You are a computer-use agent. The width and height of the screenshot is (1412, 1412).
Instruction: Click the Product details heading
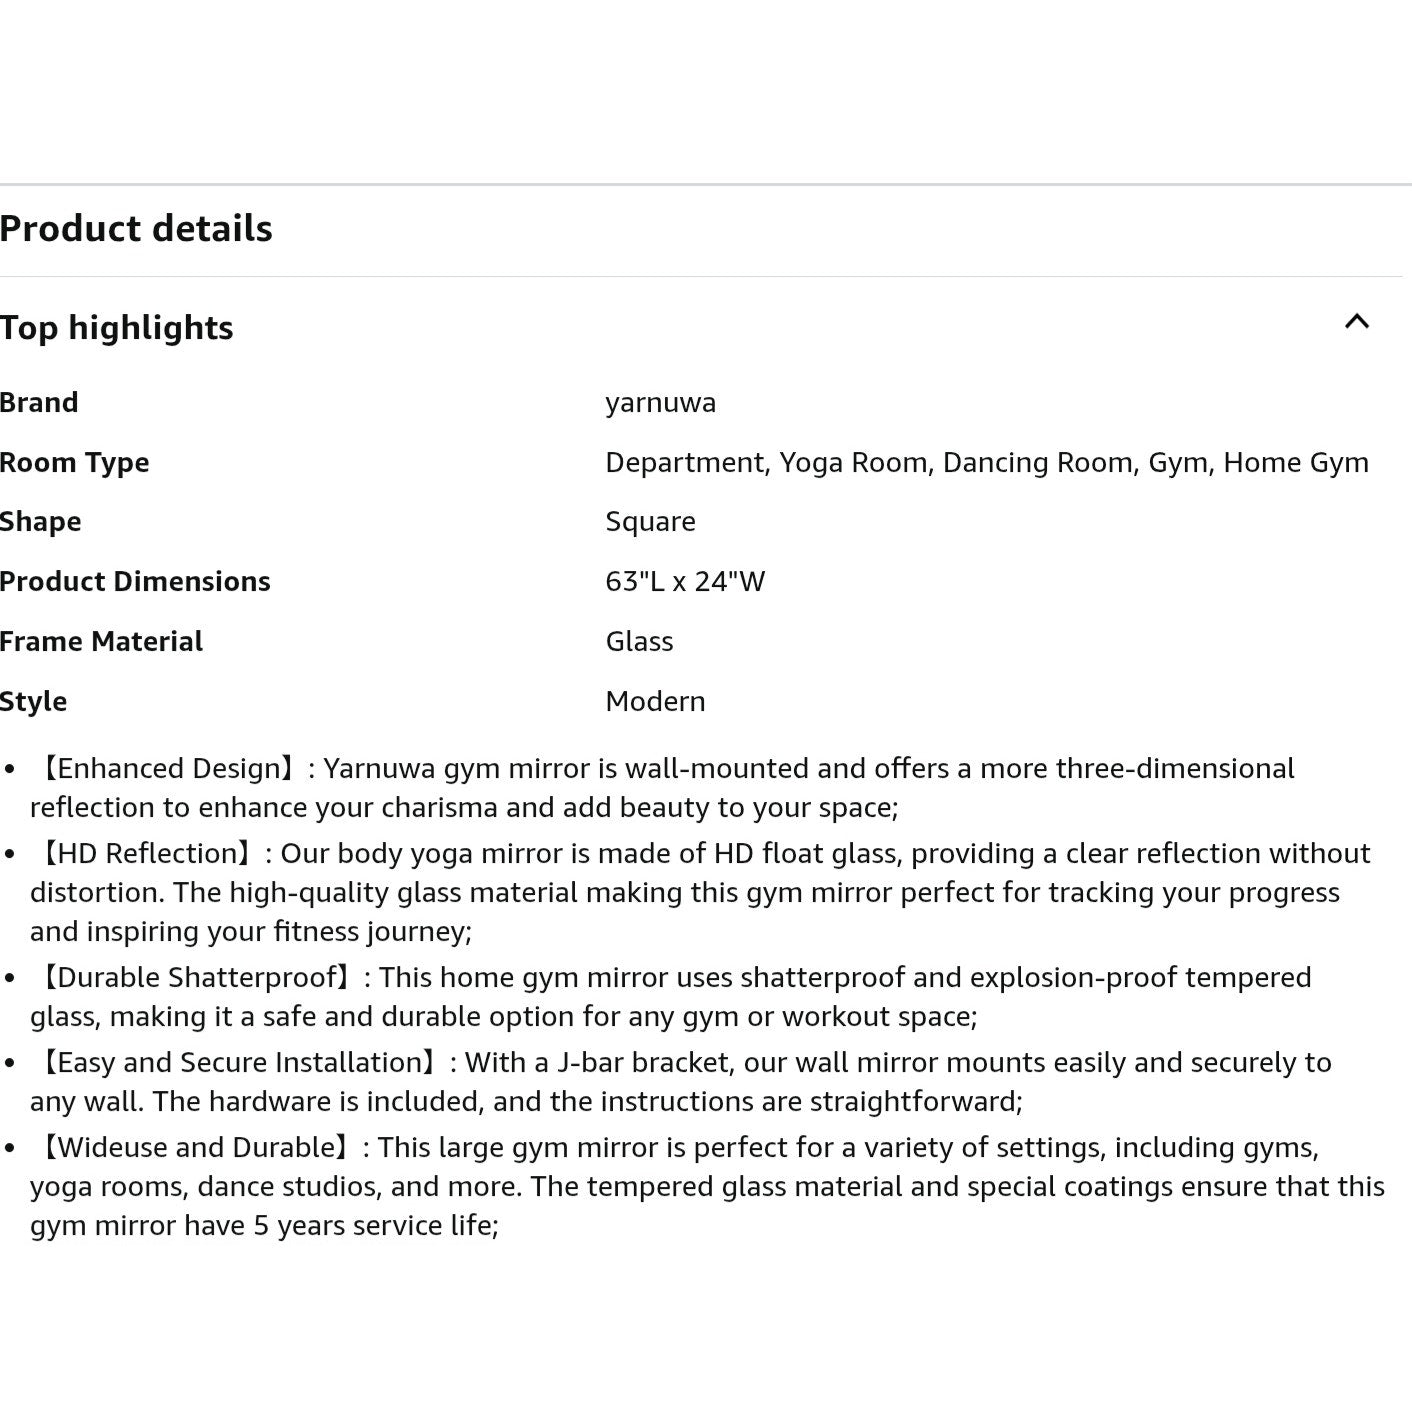click(136, 229)
